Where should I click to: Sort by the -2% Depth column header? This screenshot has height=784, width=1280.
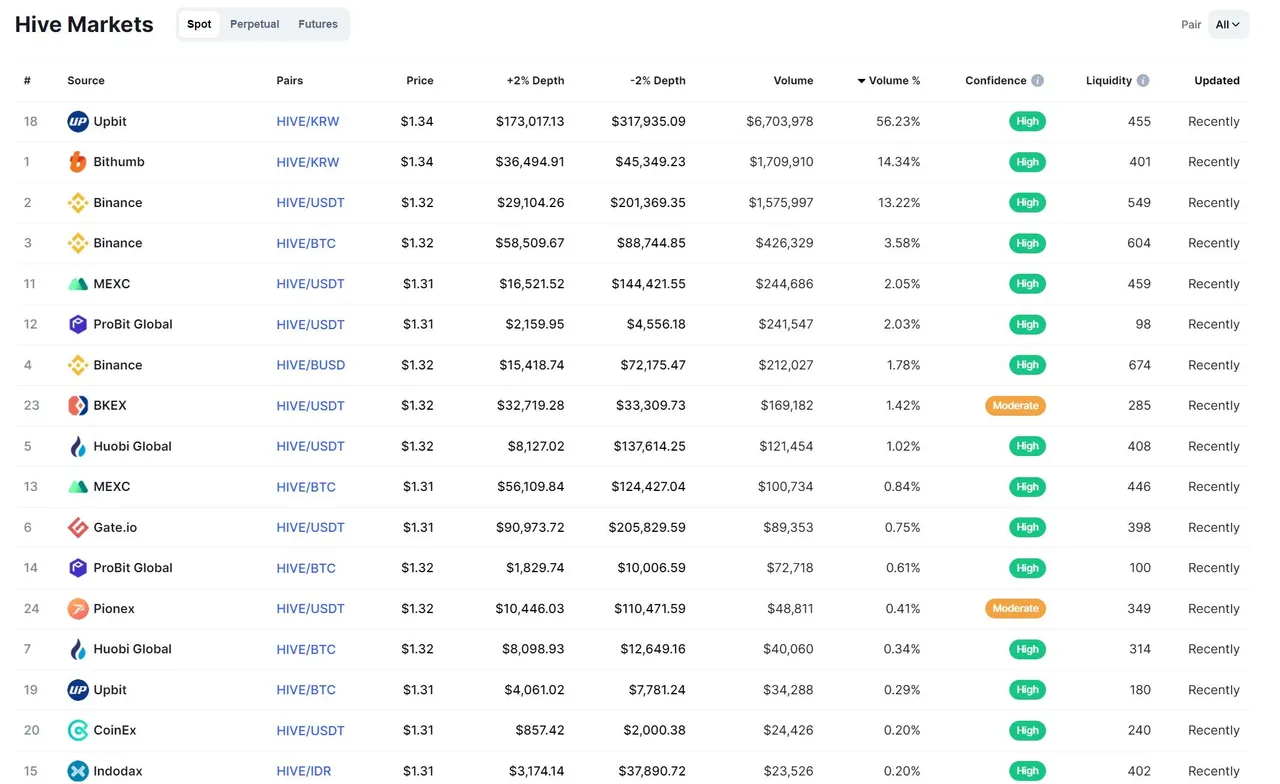click(x=658, y=80)
